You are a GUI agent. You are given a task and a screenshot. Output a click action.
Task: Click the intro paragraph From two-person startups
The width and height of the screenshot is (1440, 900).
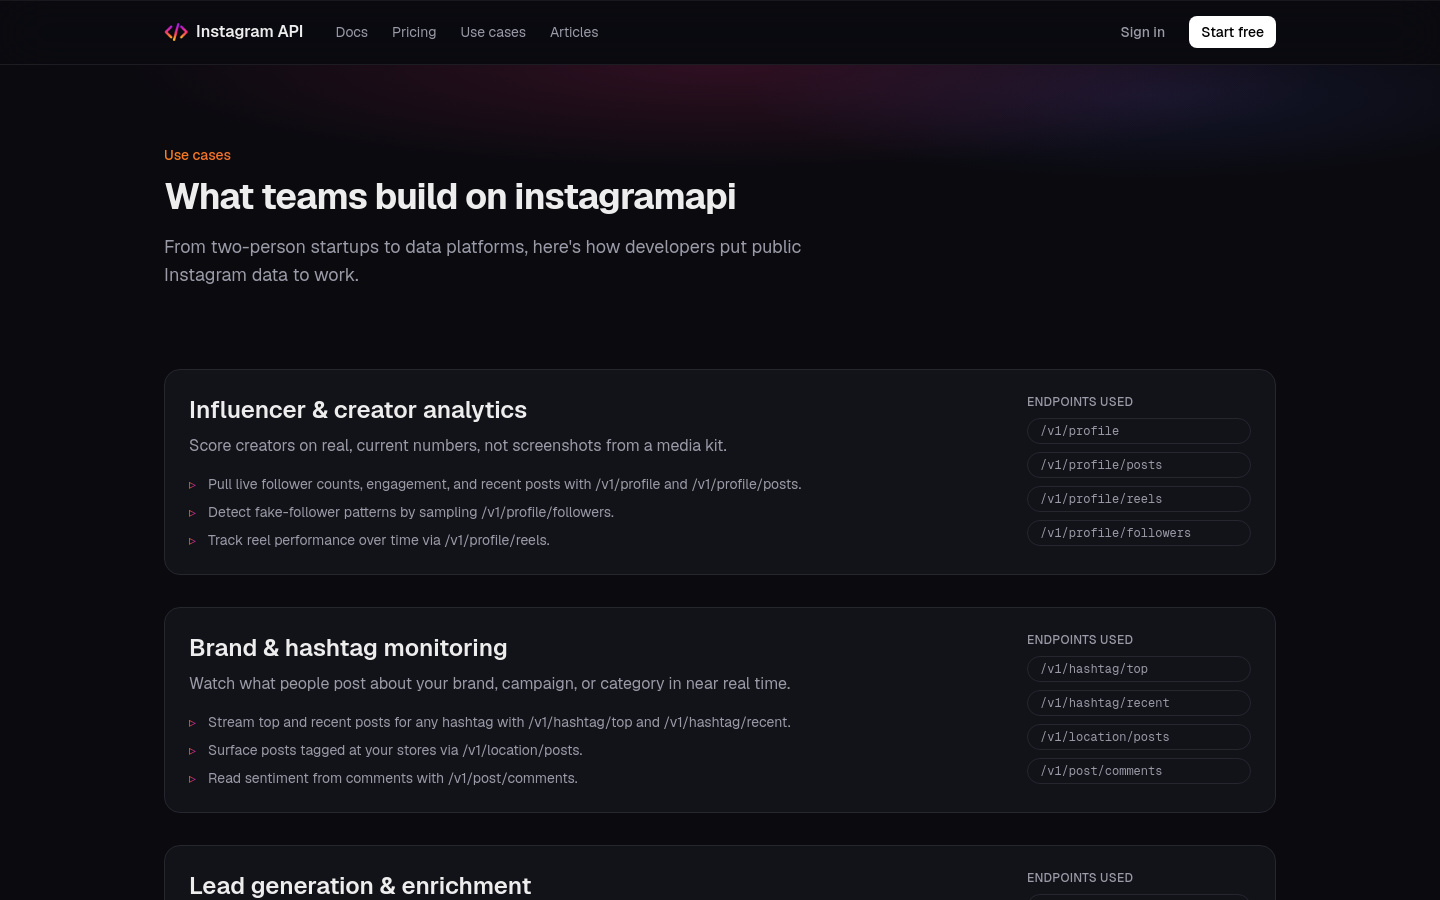point(482,260)
